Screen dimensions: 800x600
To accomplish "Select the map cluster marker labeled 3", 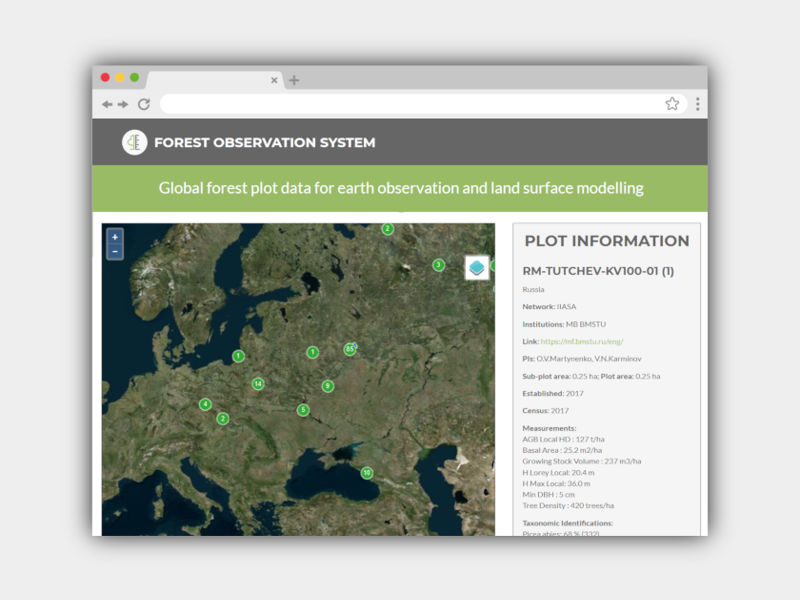I will [438, 265].
